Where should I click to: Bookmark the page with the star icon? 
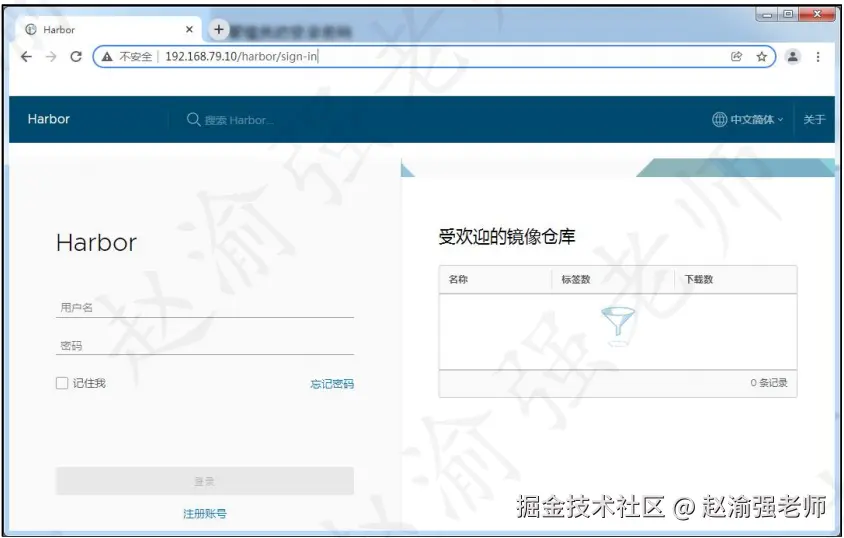pyautogui.click(x=762, y=56)
